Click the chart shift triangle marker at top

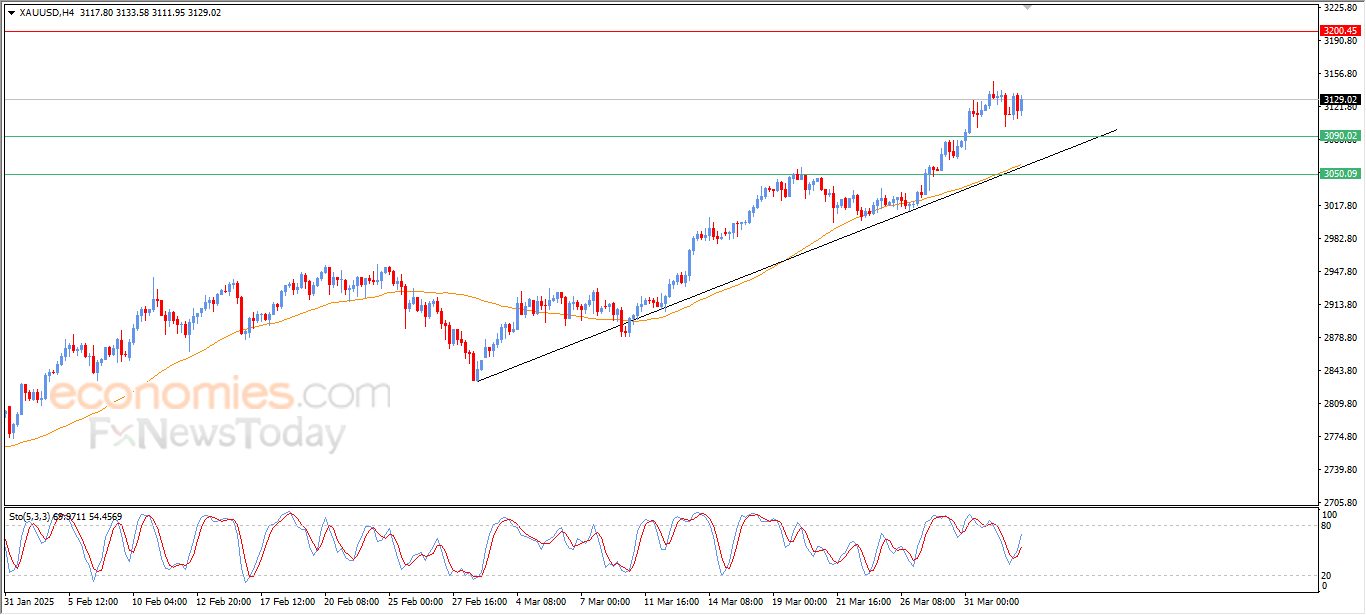(x=1027, y=8)
